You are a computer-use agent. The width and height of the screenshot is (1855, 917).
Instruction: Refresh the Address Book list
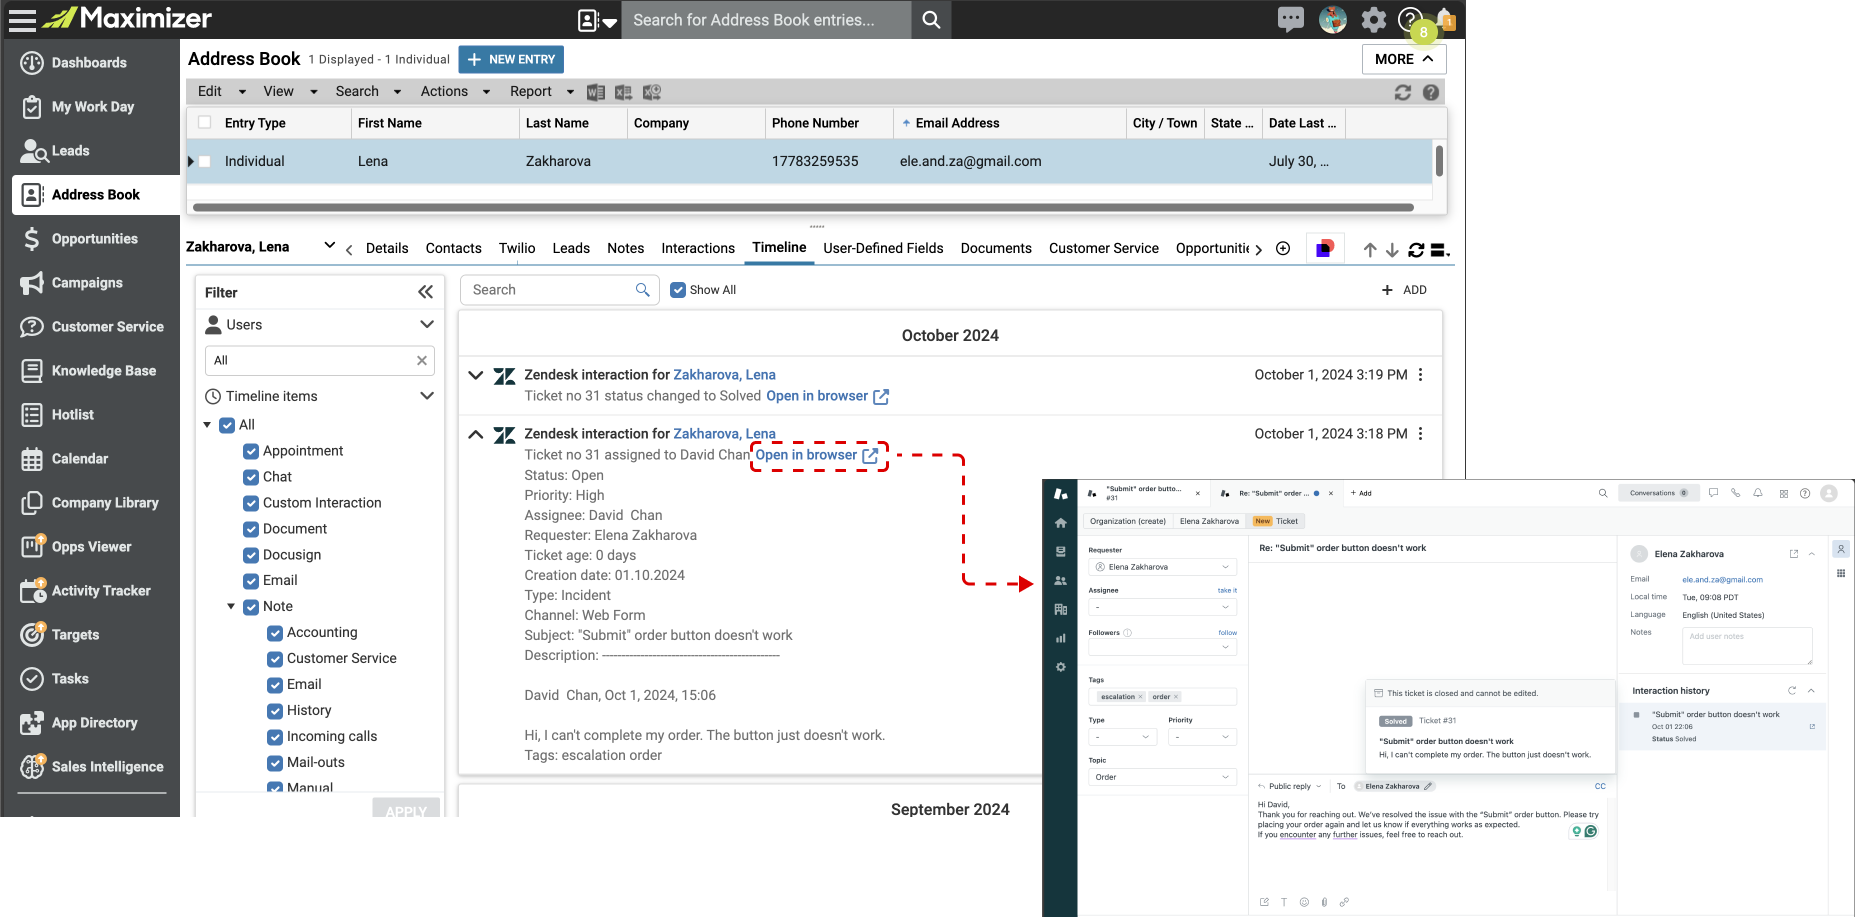(1403, 92)
